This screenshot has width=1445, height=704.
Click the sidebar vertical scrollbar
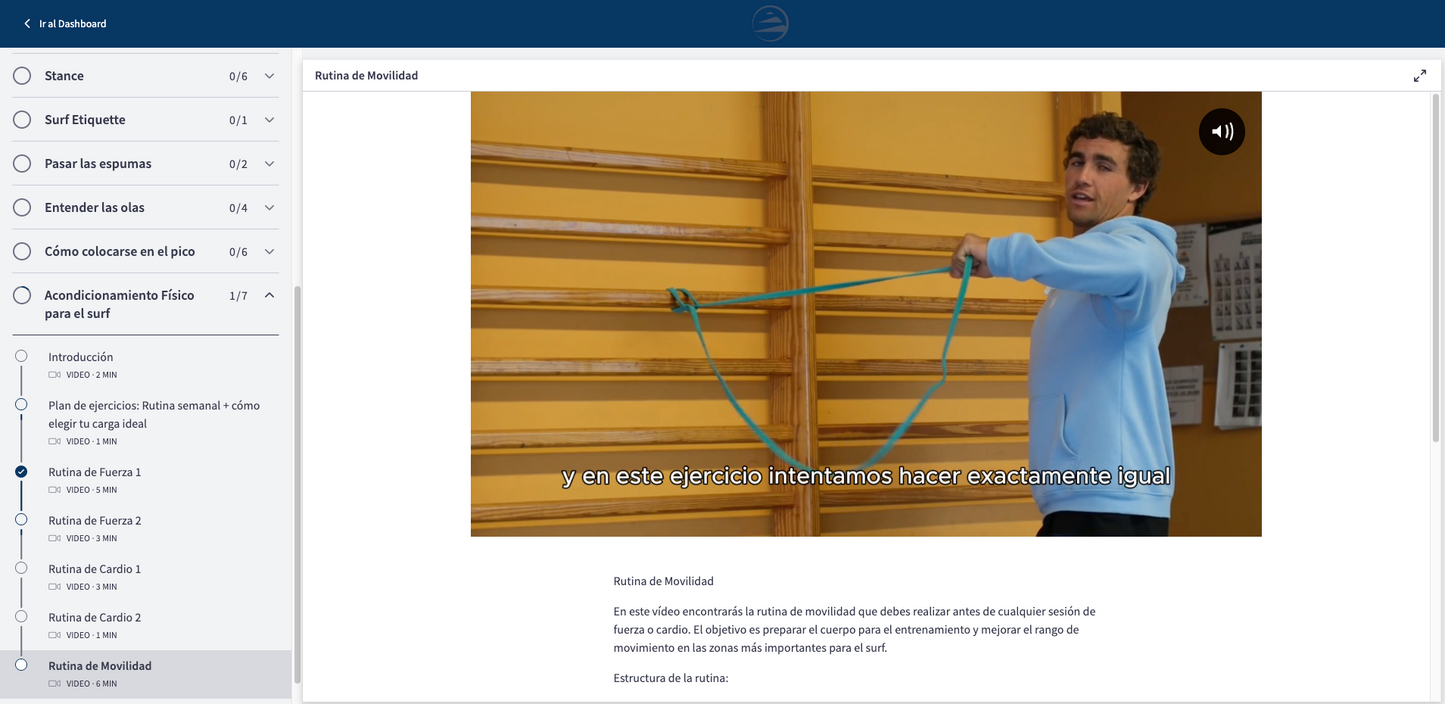click(297, 485)
